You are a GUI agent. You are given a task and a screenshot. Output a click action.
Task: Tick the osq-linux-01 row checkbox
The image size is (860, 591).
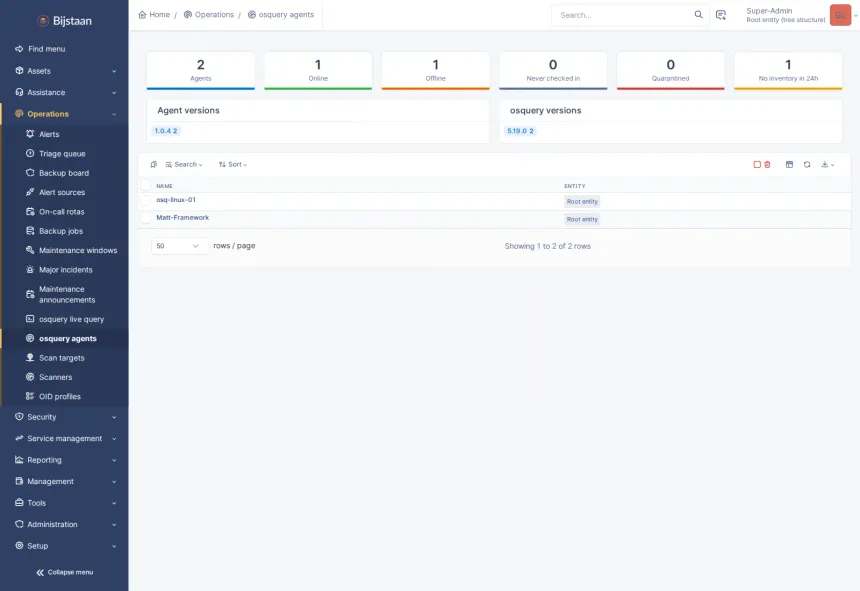145,201
